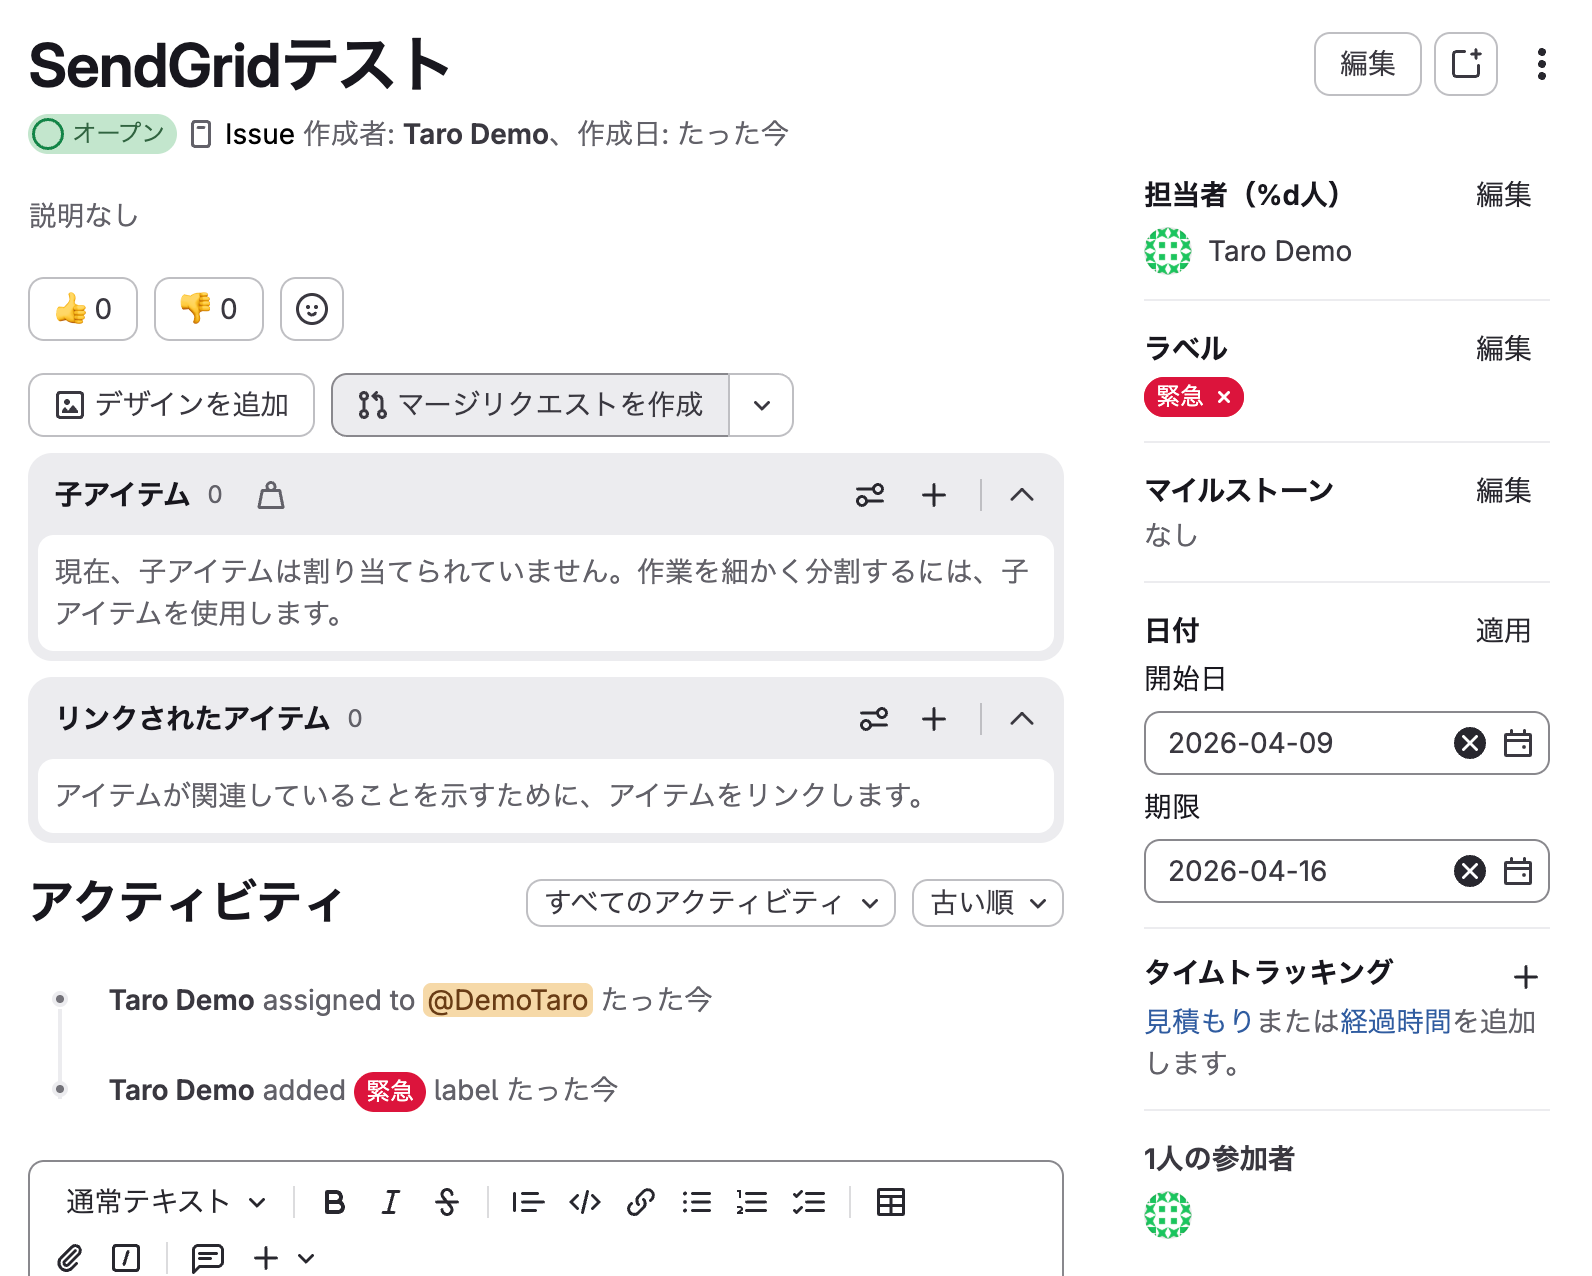Open the calendar picker for 期限

click(1518, 871)
